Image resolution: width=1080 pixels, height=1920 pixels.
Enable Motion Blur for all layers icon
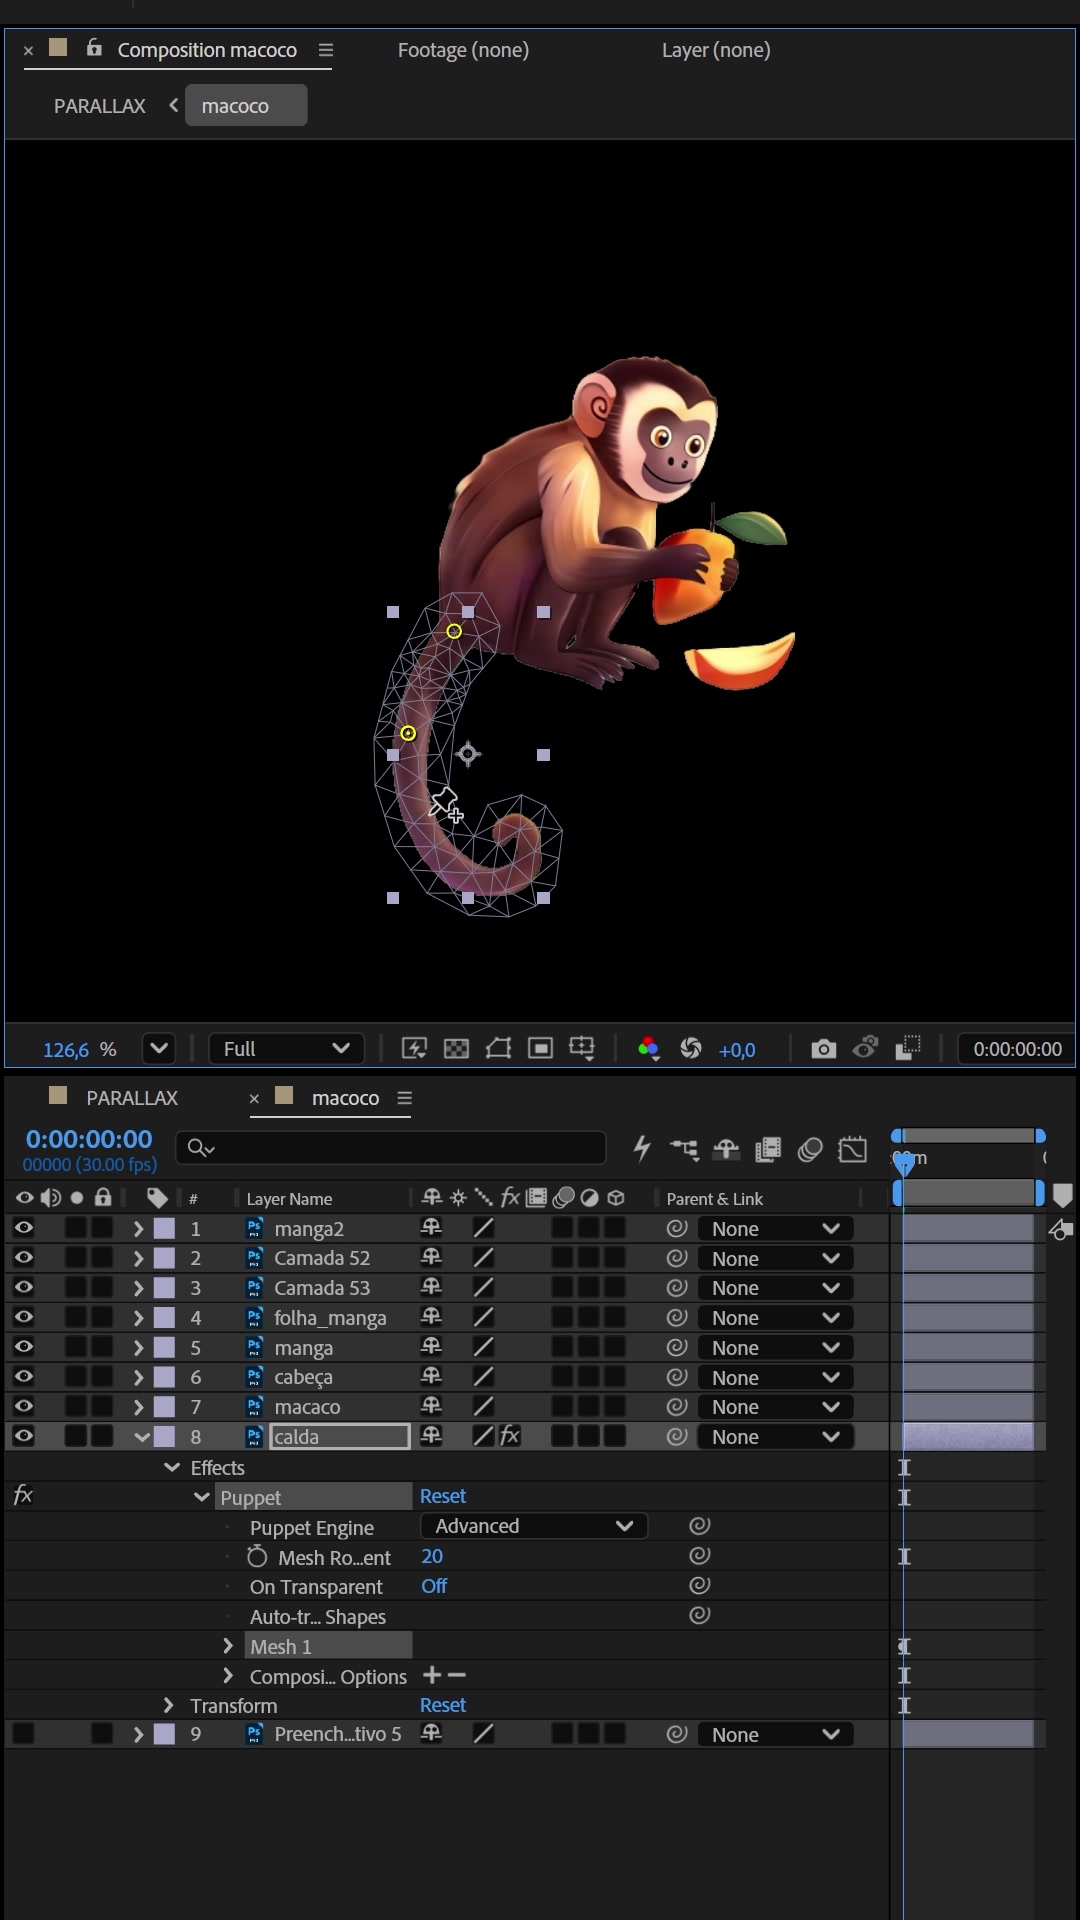tap(810, 1150)
